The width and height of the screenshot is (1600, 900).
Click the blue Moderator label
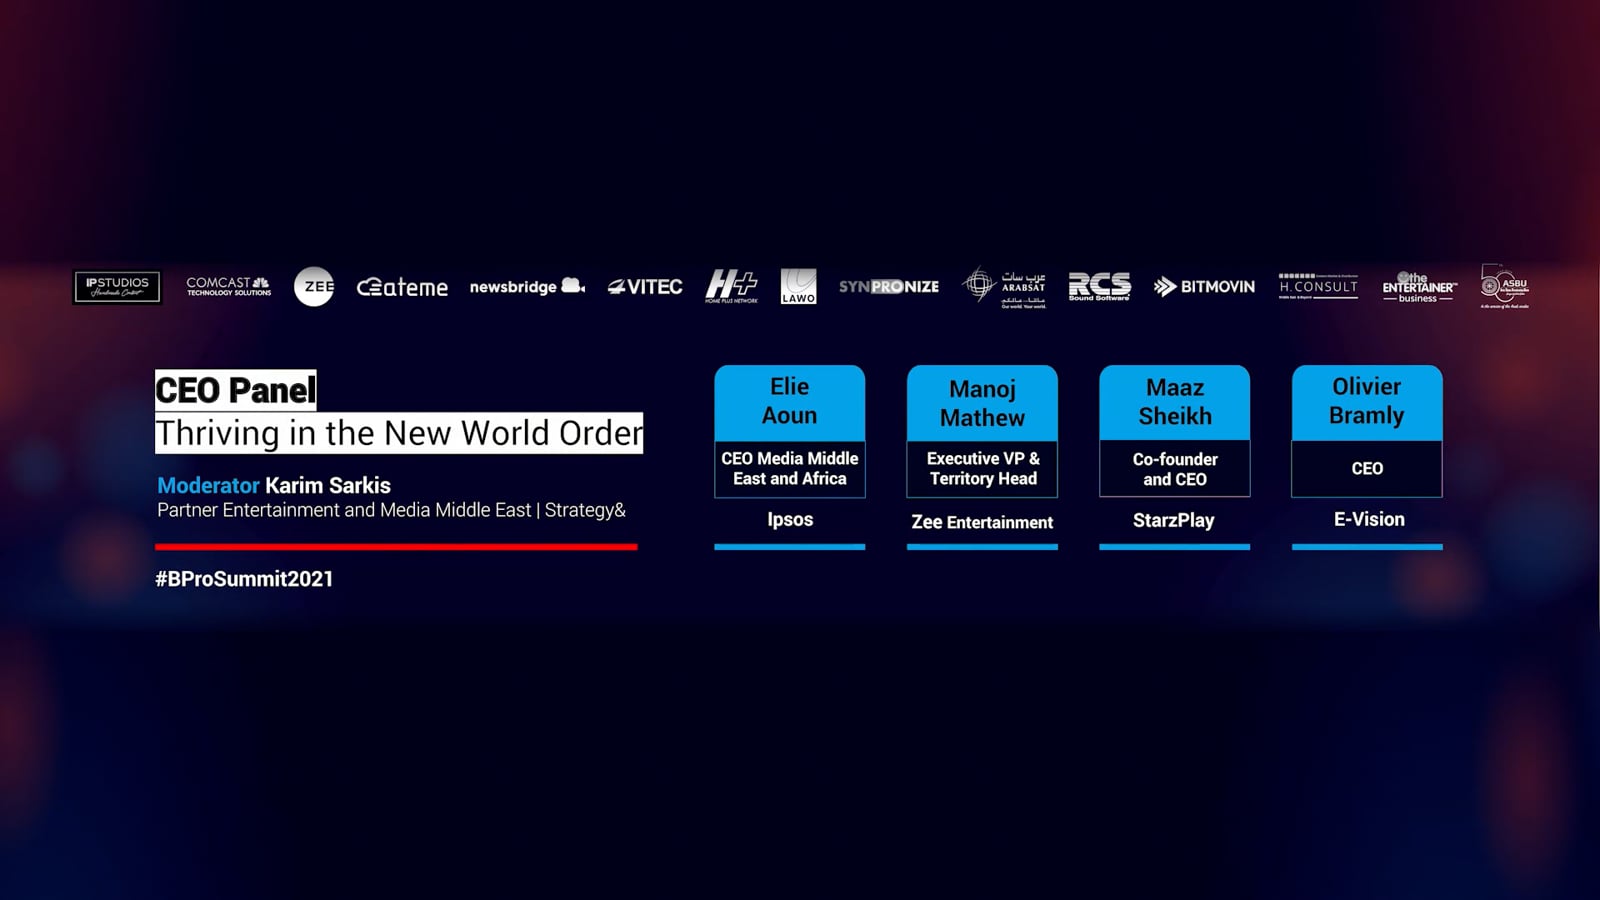pos(208,485)
